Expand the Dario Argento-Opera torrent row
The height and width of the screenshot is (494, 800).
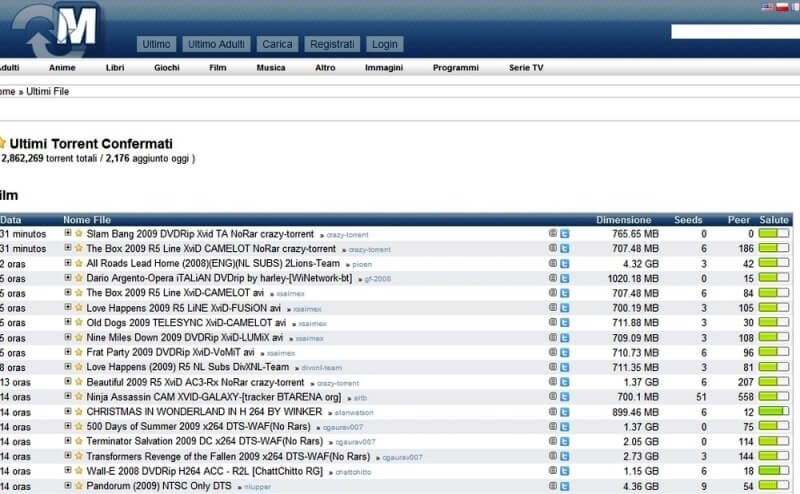coord(67,278)
